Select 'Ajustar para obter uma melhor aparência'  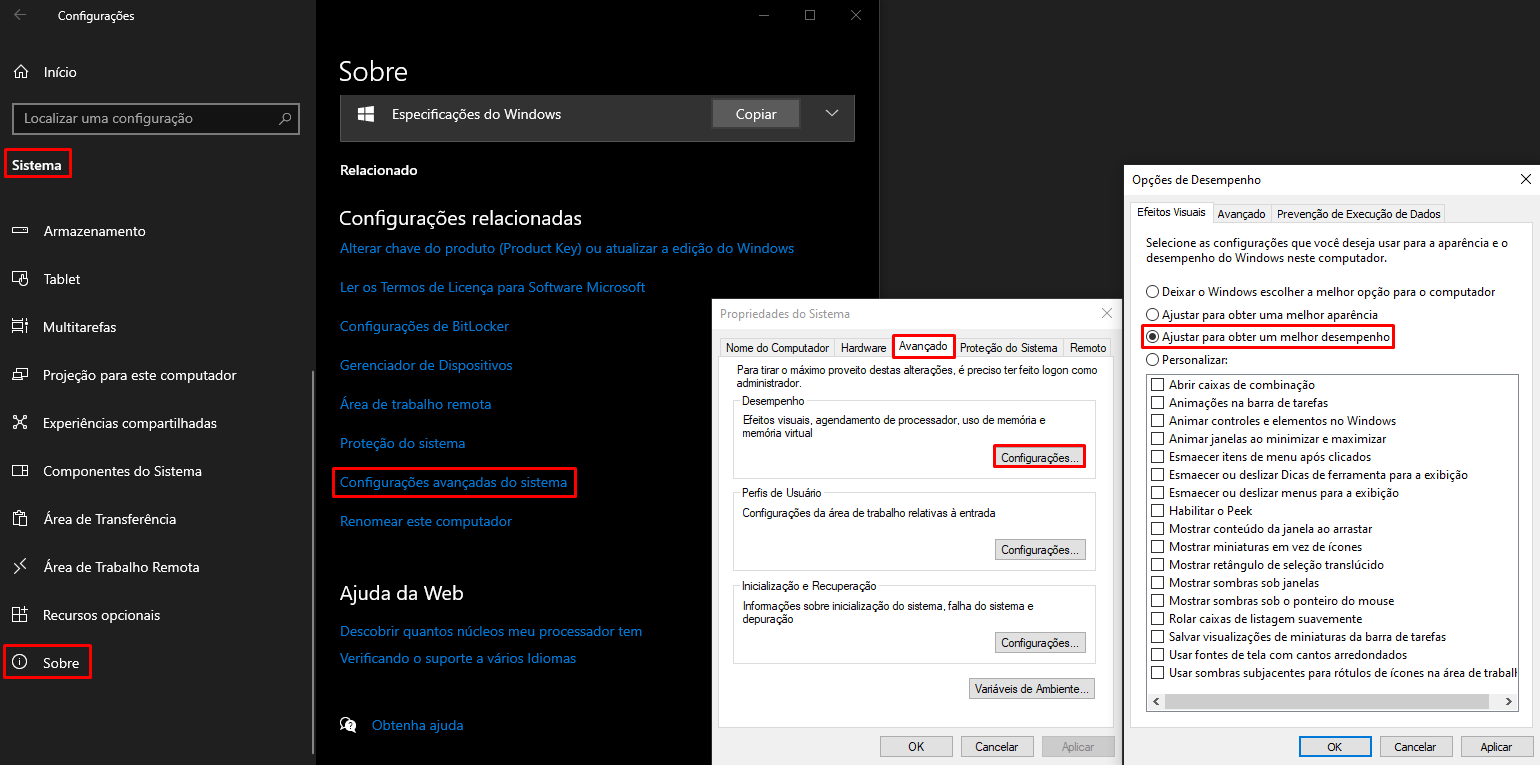click(x=1262, y=315)
